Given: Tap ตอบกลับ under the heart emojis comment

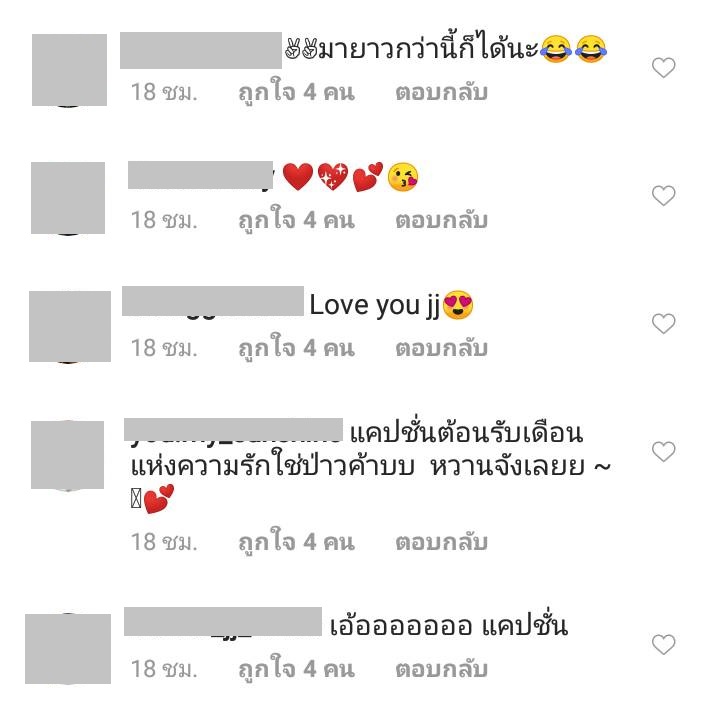Looking at the screenshot, I should (441, 220).
